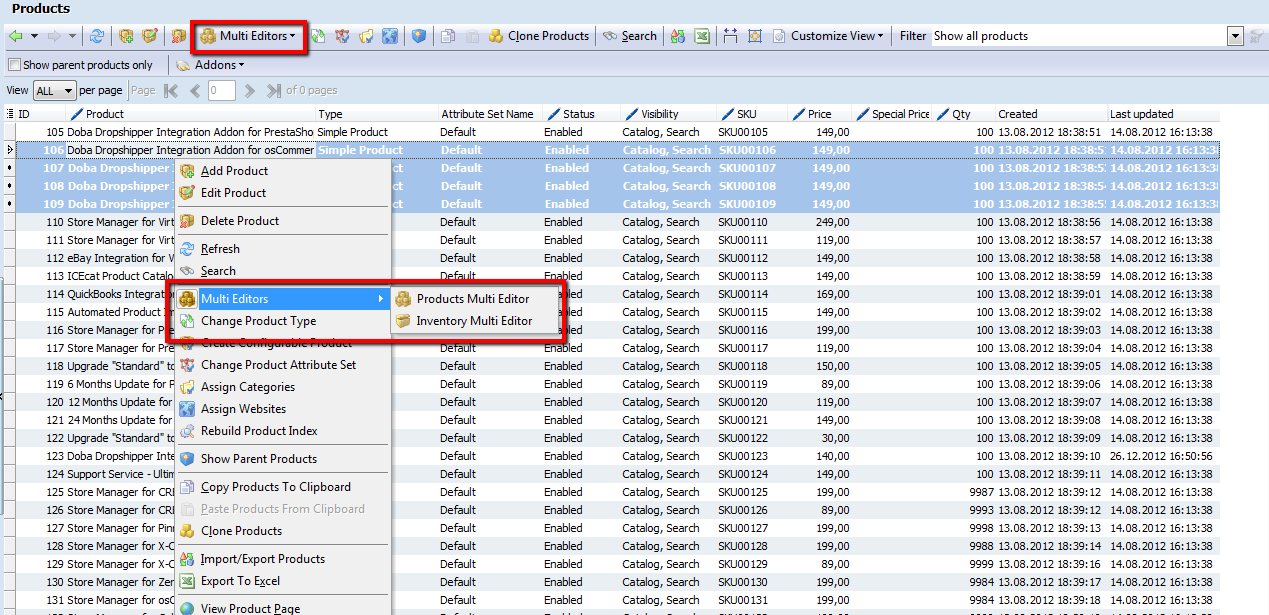Click the Show Parent Products shield icon in toolbar

(x=418, y=36)
